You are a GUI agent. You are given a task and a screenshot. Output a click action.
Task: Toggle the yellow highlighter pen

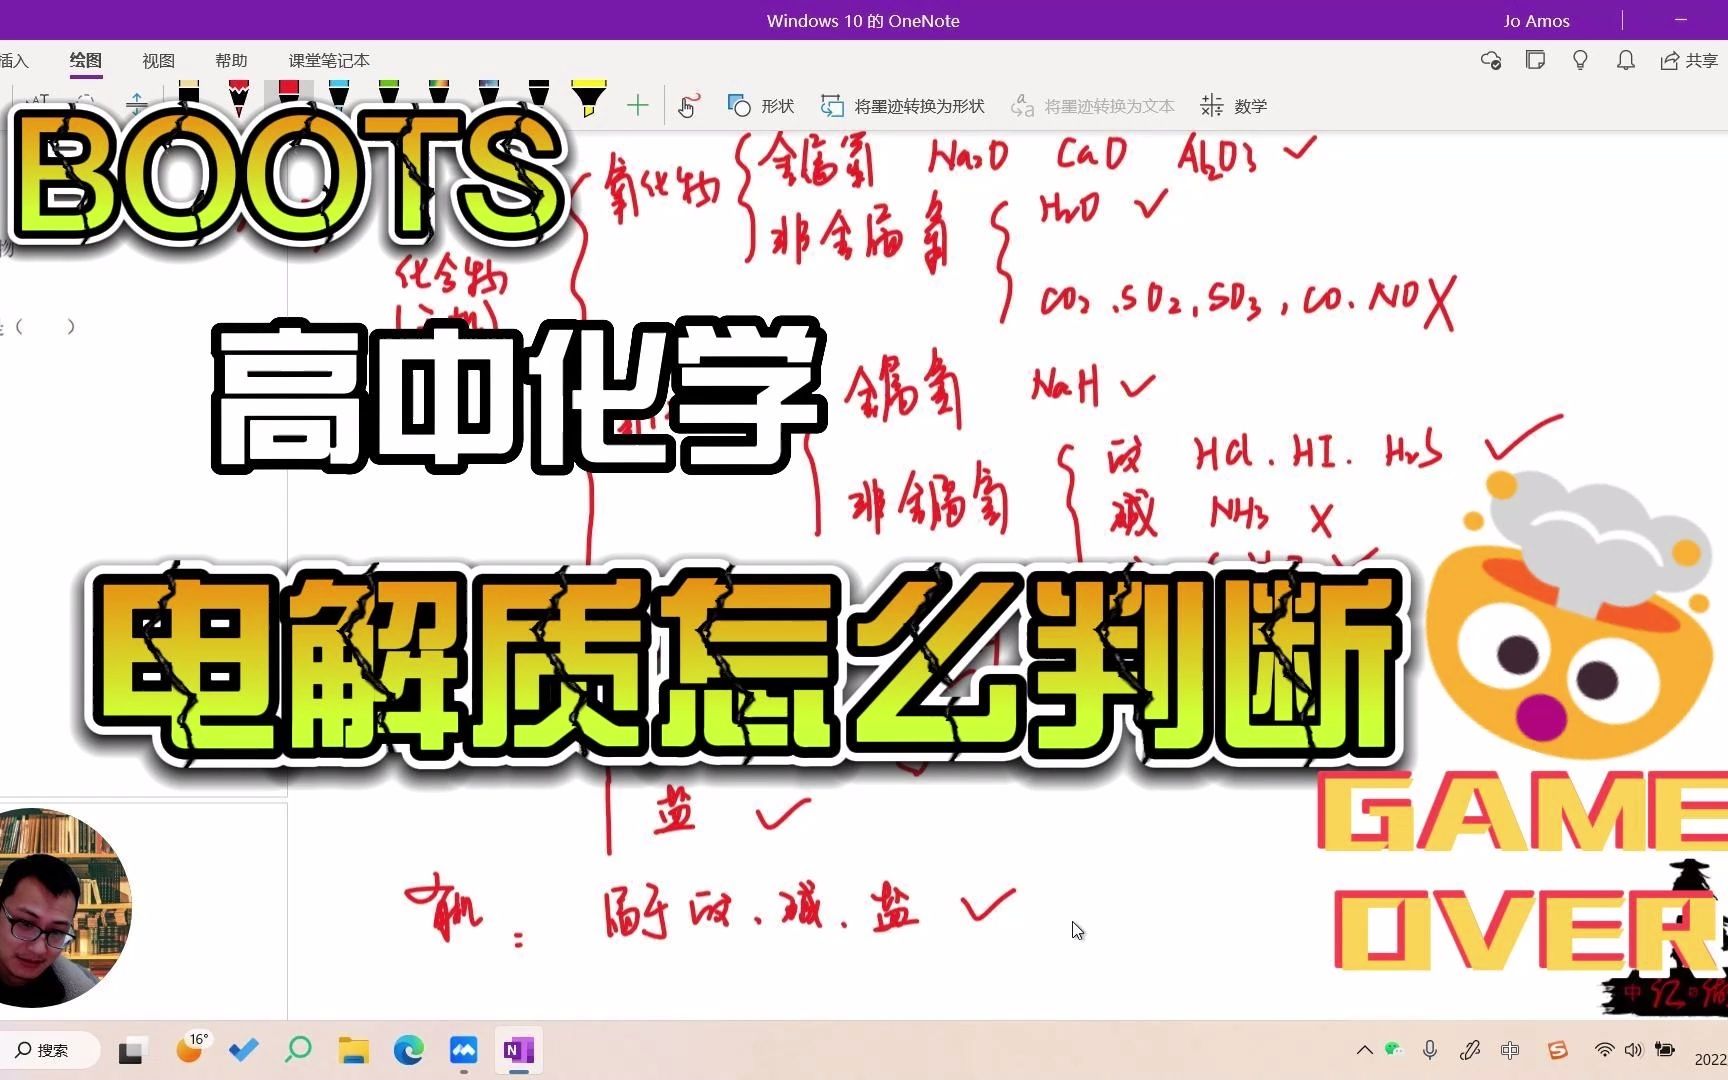coord(590,95)
